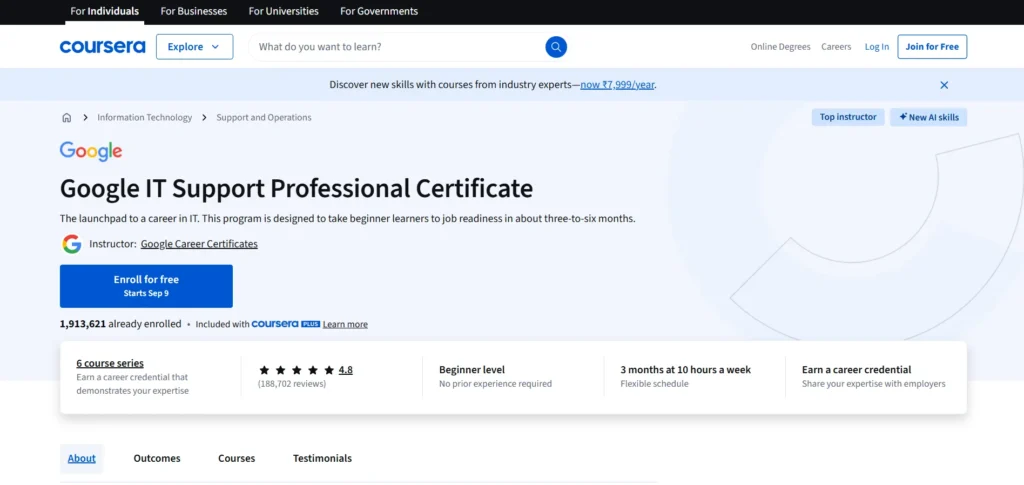The height and width of the screenshot is (485, 1024).
Task: Click the blue search magnifier icon
Action: click(556, 47)
